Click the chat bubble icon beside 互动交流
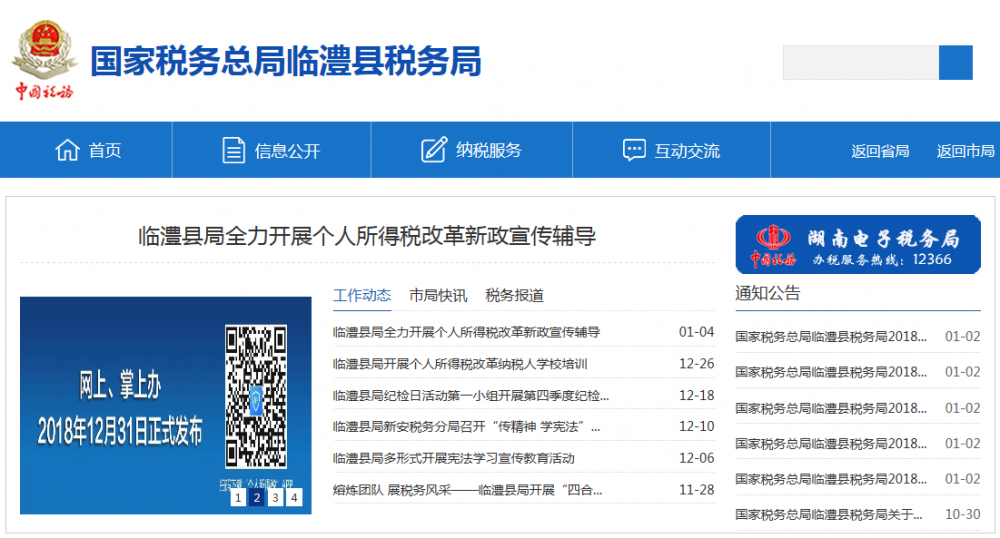 pyautogui.click(x=633, y=150)
